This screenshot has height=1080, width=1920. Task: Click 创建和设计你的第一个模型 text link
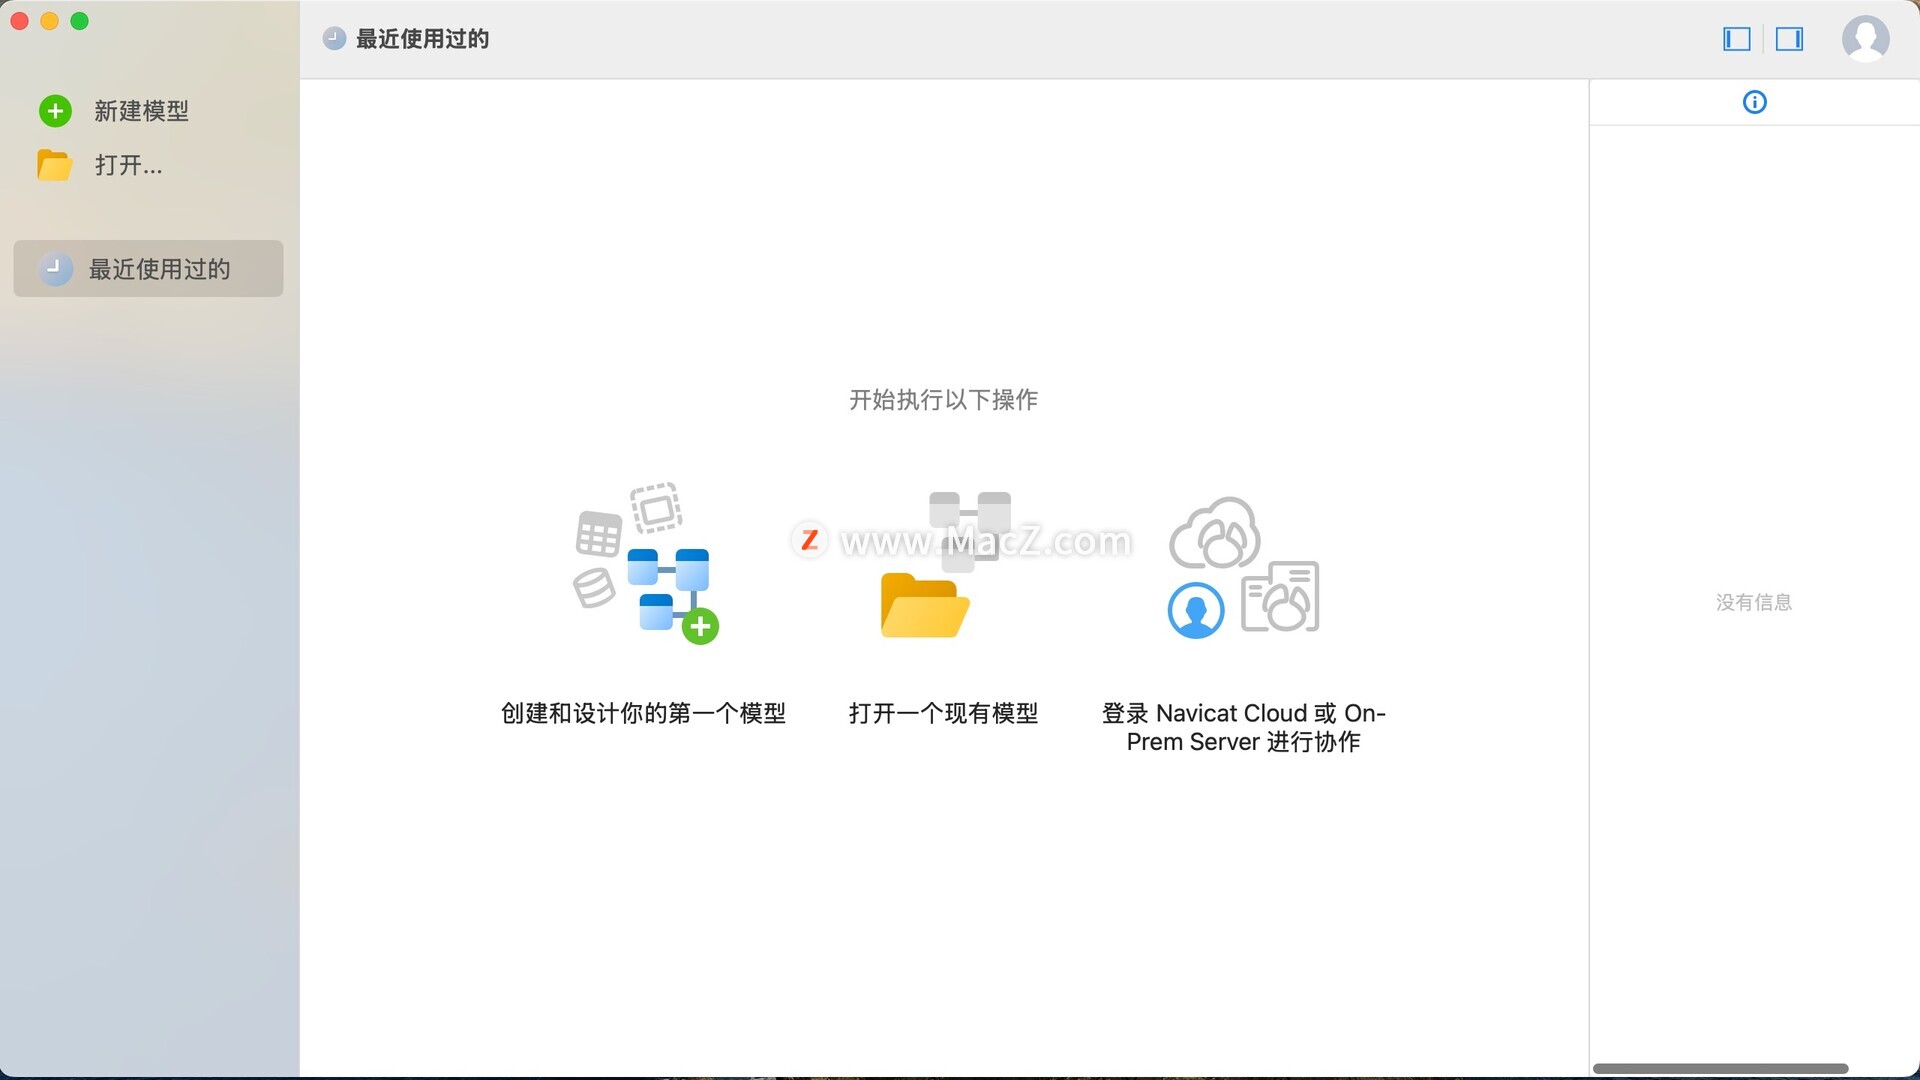coord(643,713)
